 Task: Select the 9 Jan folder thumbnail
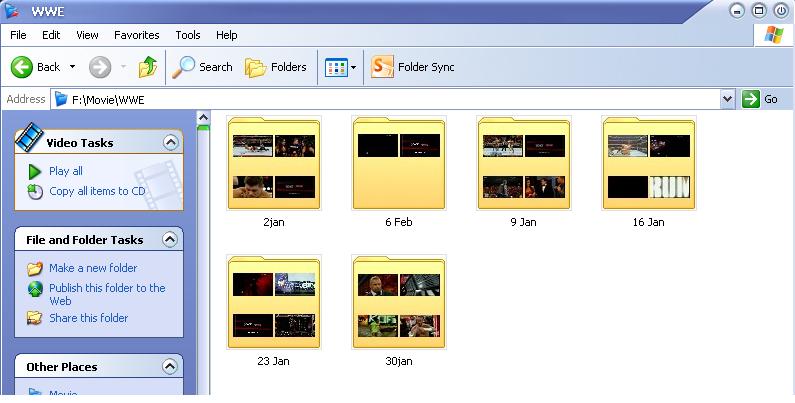pyautogui.click(x=524, y=163)
